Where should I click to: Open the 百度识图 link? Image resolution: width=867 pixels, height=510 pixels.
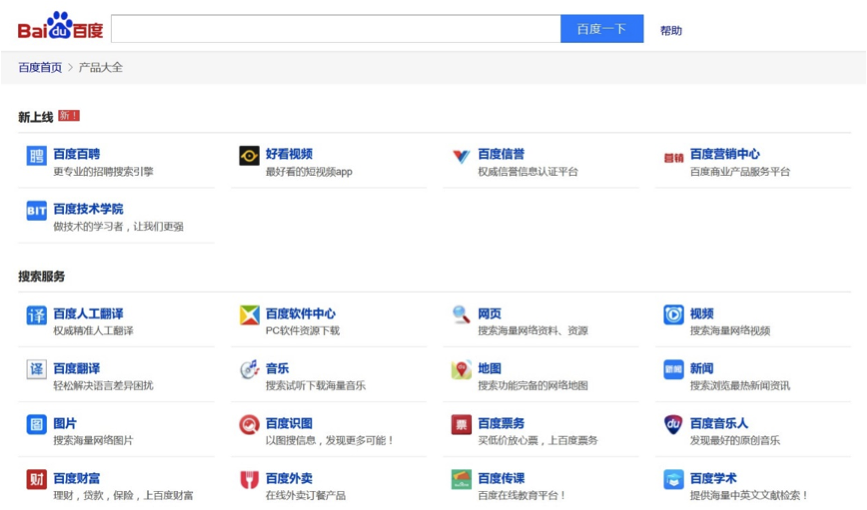[x=289, y=423]
